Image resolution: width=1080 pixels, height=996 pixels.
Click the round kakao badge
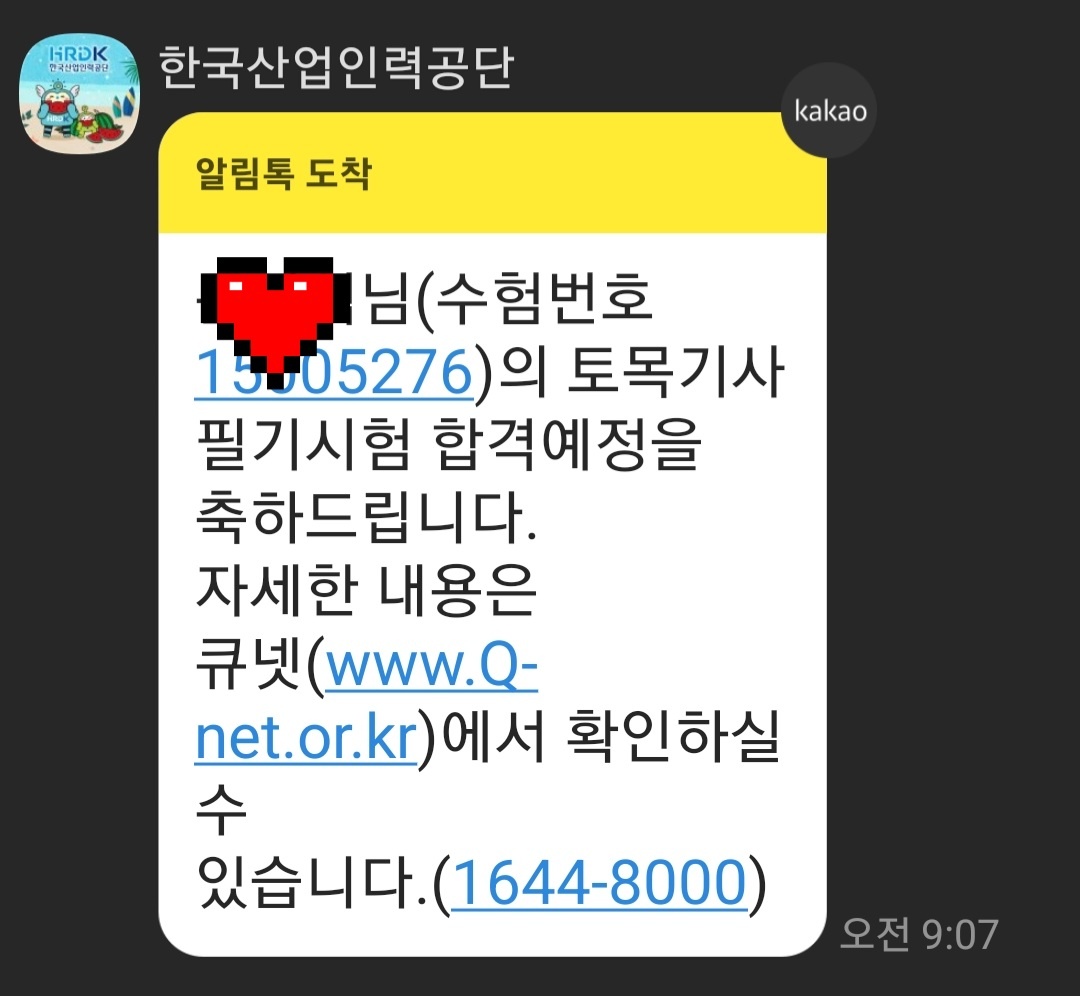click(x=829, y=110)
